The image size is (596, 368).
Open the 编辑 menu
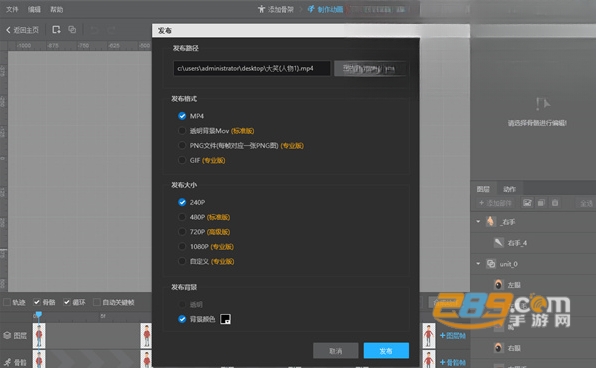[x=34, y=9]
